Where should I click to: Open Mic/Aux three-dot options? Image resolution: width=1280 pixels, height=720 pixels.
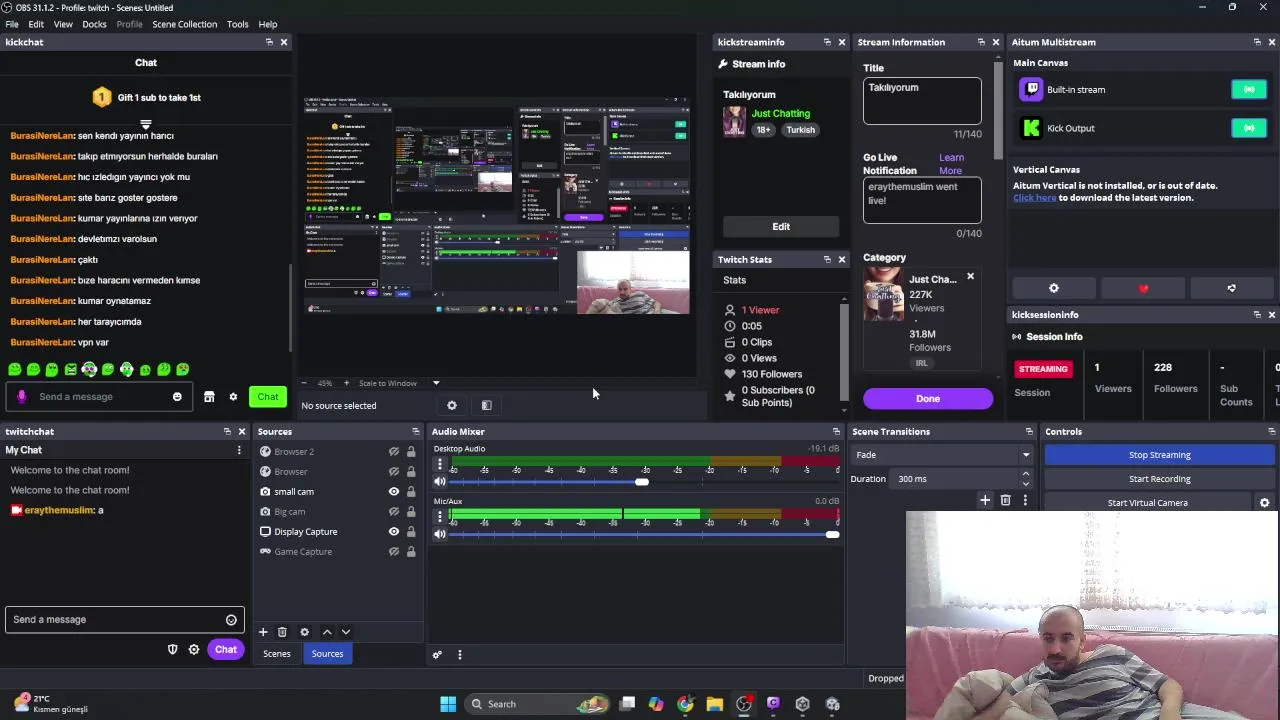coord(439,516)
